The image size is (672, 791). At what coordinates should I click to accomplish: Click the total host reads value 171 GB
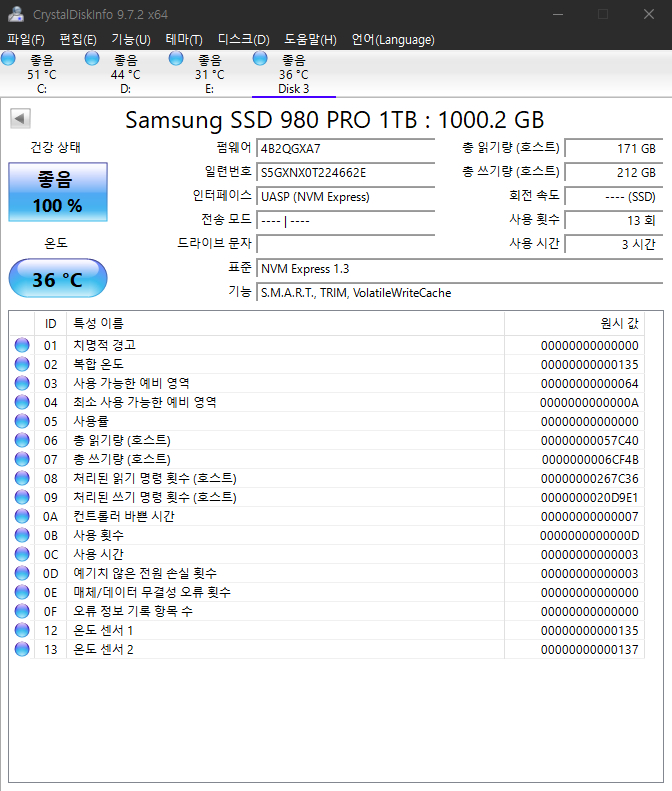click(x=613, y=148)
